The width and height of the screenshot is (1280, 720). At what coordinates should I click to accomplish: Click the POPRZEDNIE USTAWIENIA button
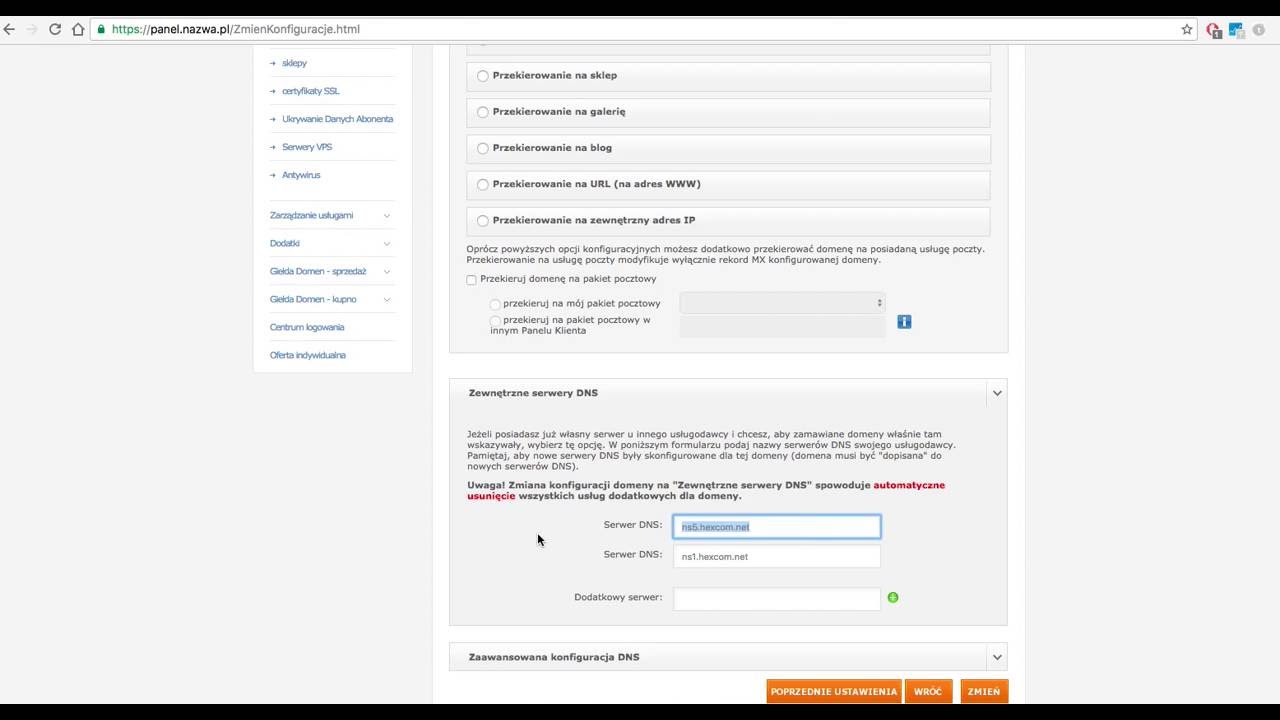coord(833,691)
